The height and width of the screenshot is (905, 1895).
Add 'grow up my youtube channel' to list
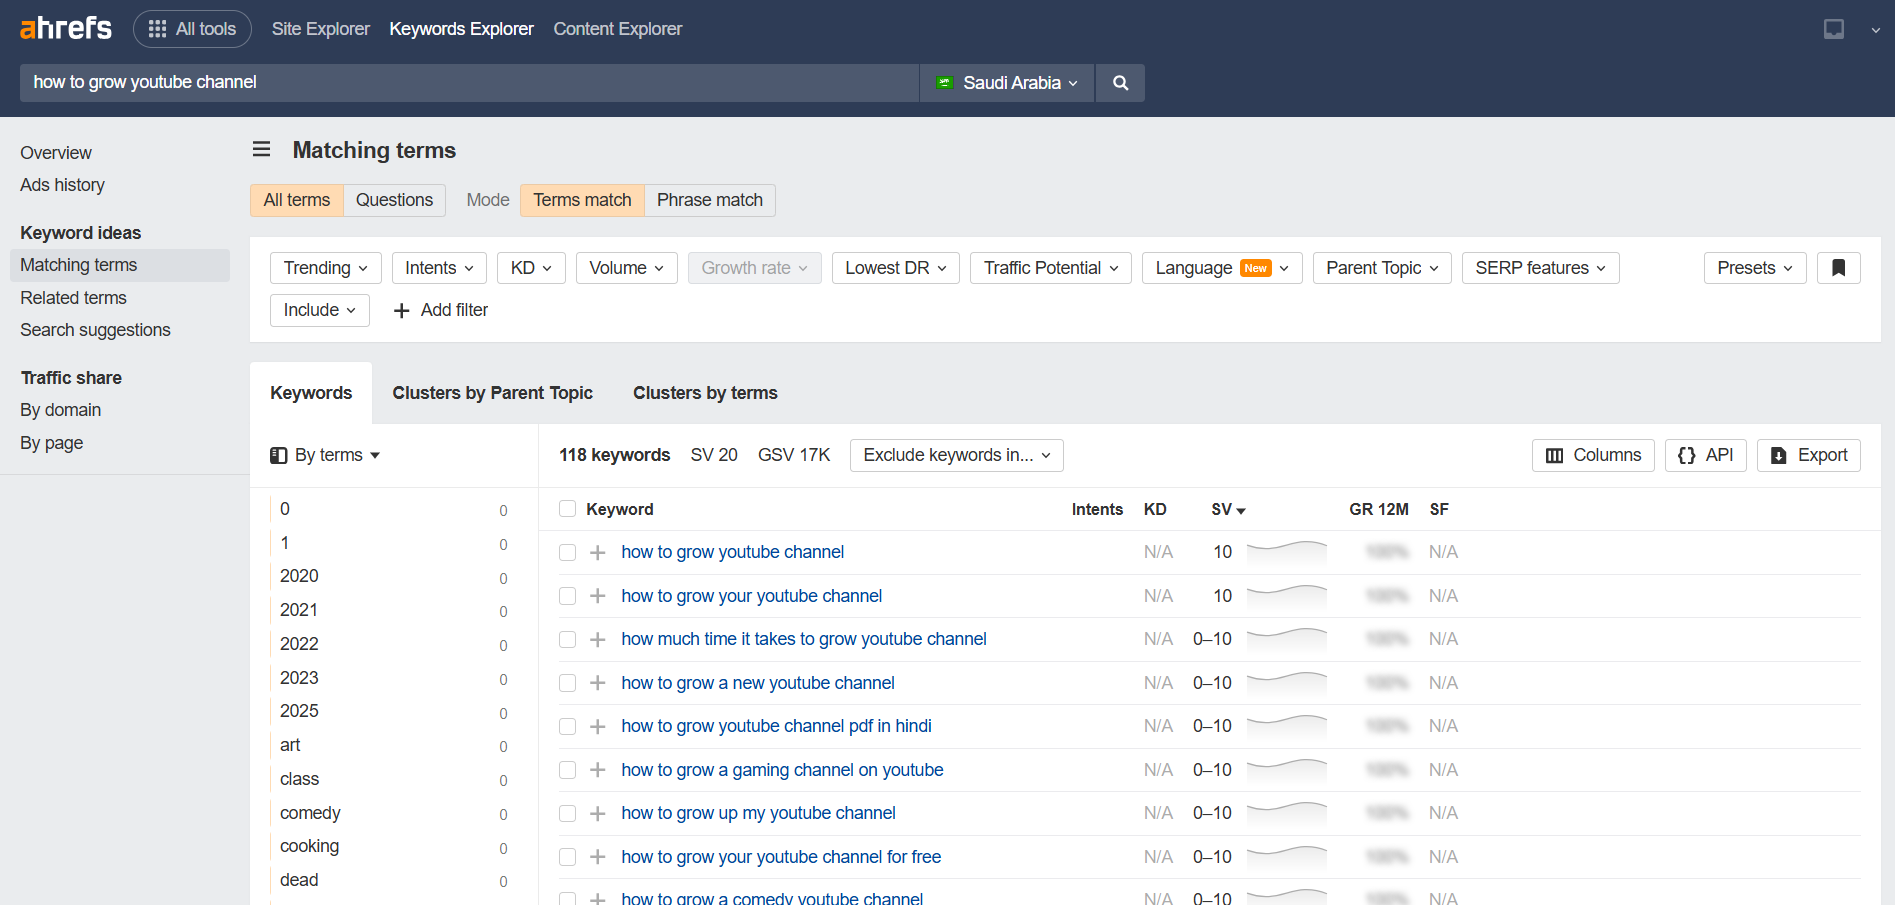click(x=597, y=813)
